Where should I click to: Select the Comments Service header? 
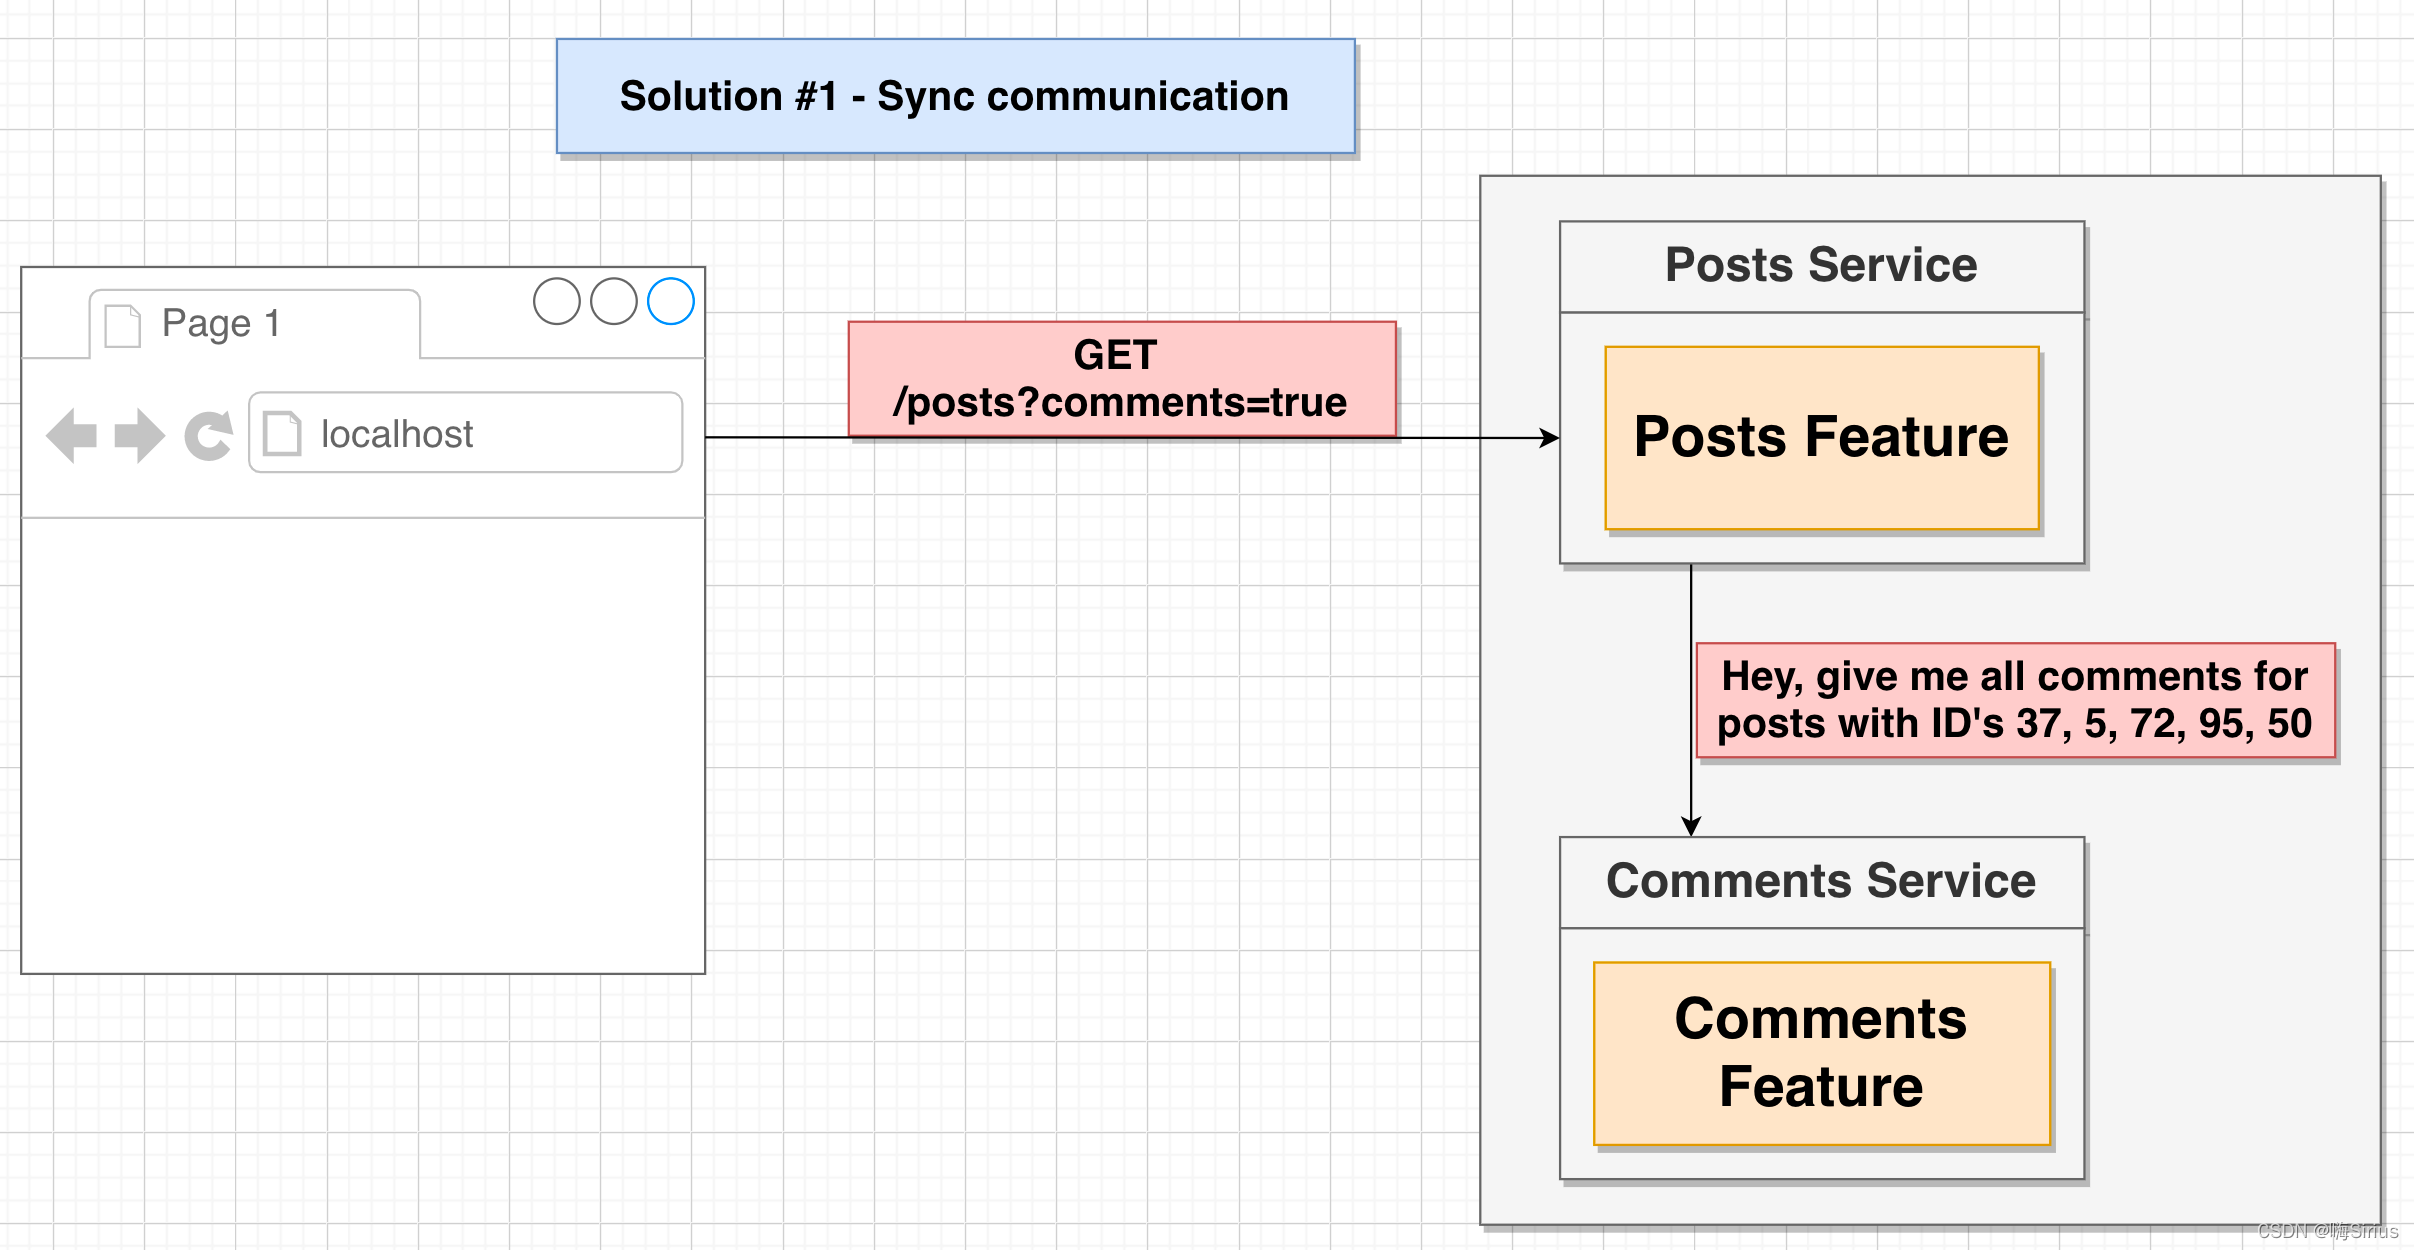point(1822,882)
